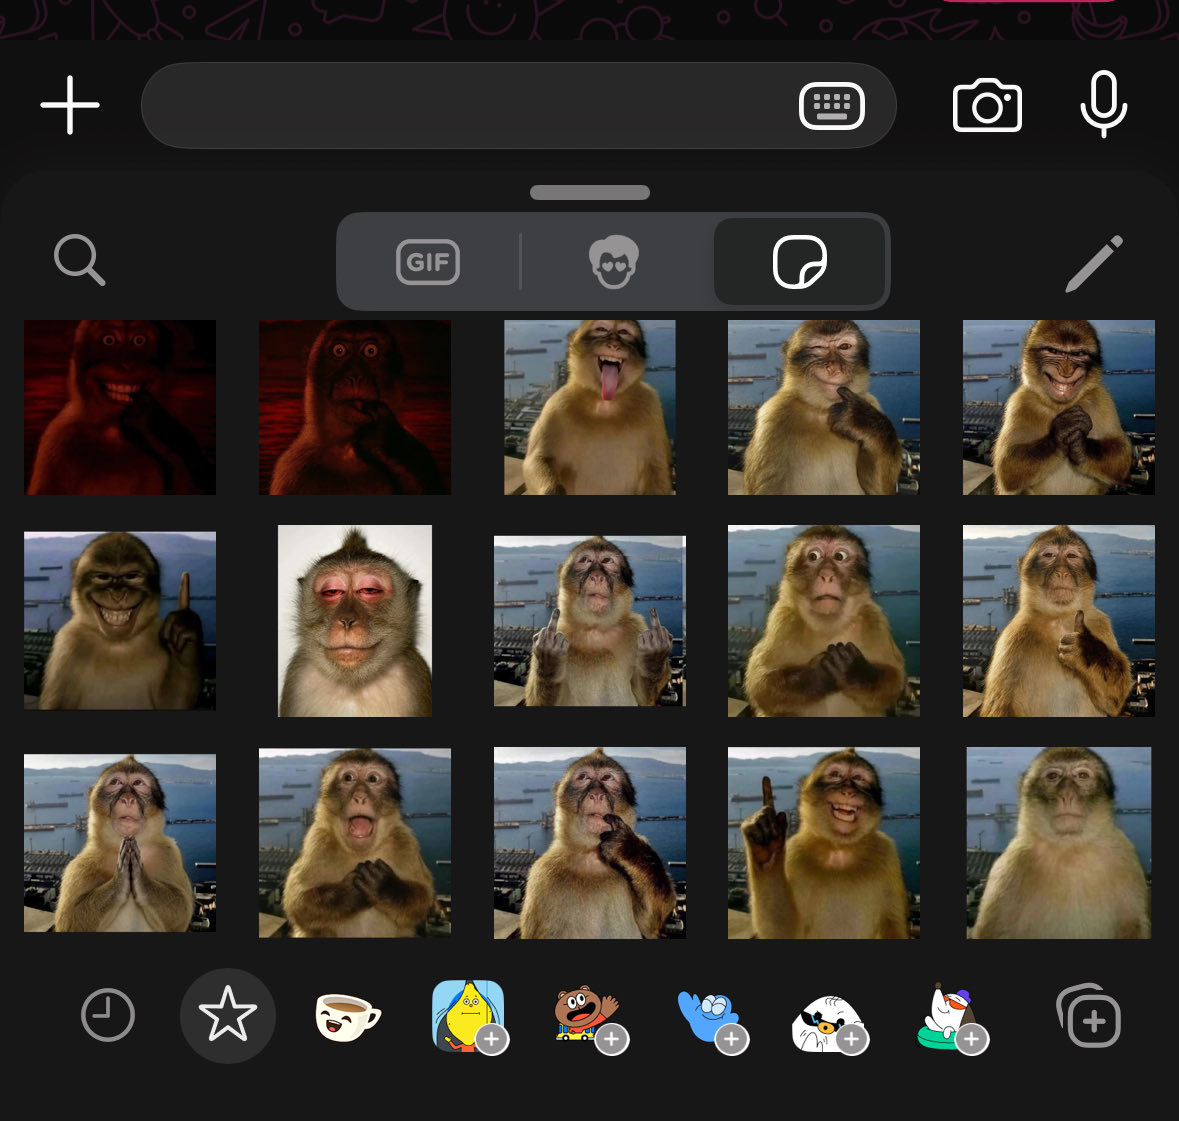Image resolution: width=1179 pixels, height=1121 pixels.
Task: Send red-tinted monkey with hand on mouth sticker
Action: (355, 407)
